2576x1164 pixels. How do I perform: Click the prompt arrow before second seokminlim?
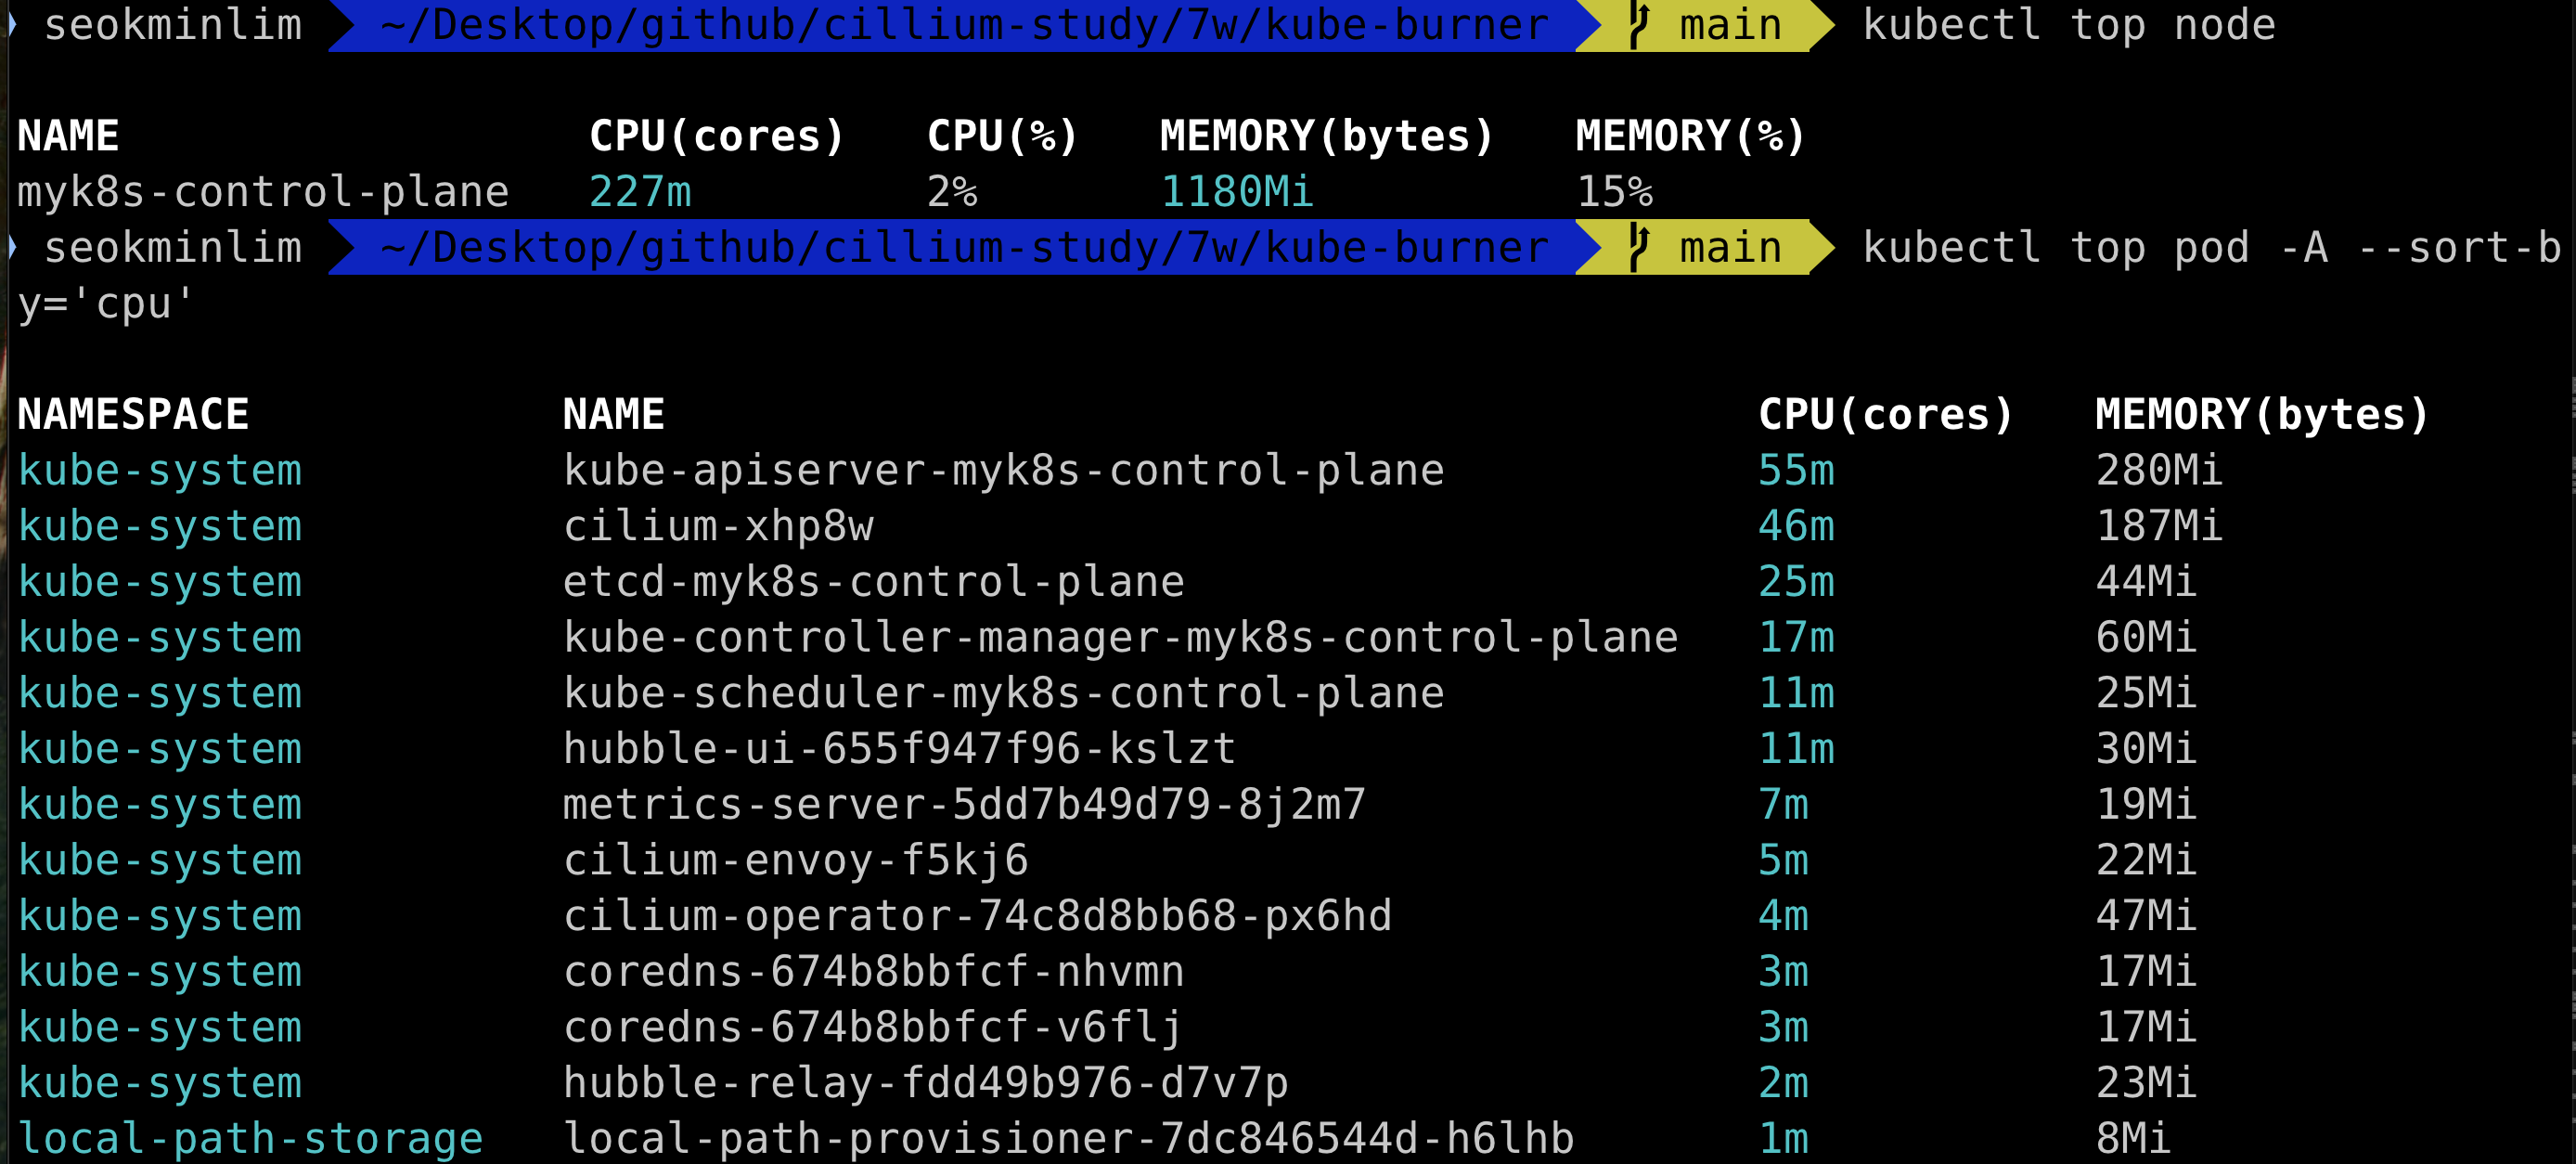tap(12, 247)
